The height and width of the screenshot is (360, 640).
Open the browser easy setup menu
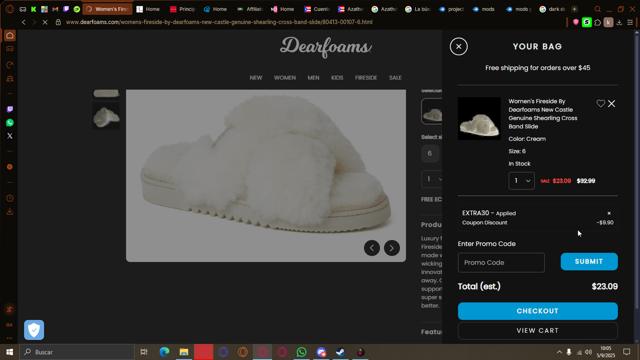pos(630,22)
